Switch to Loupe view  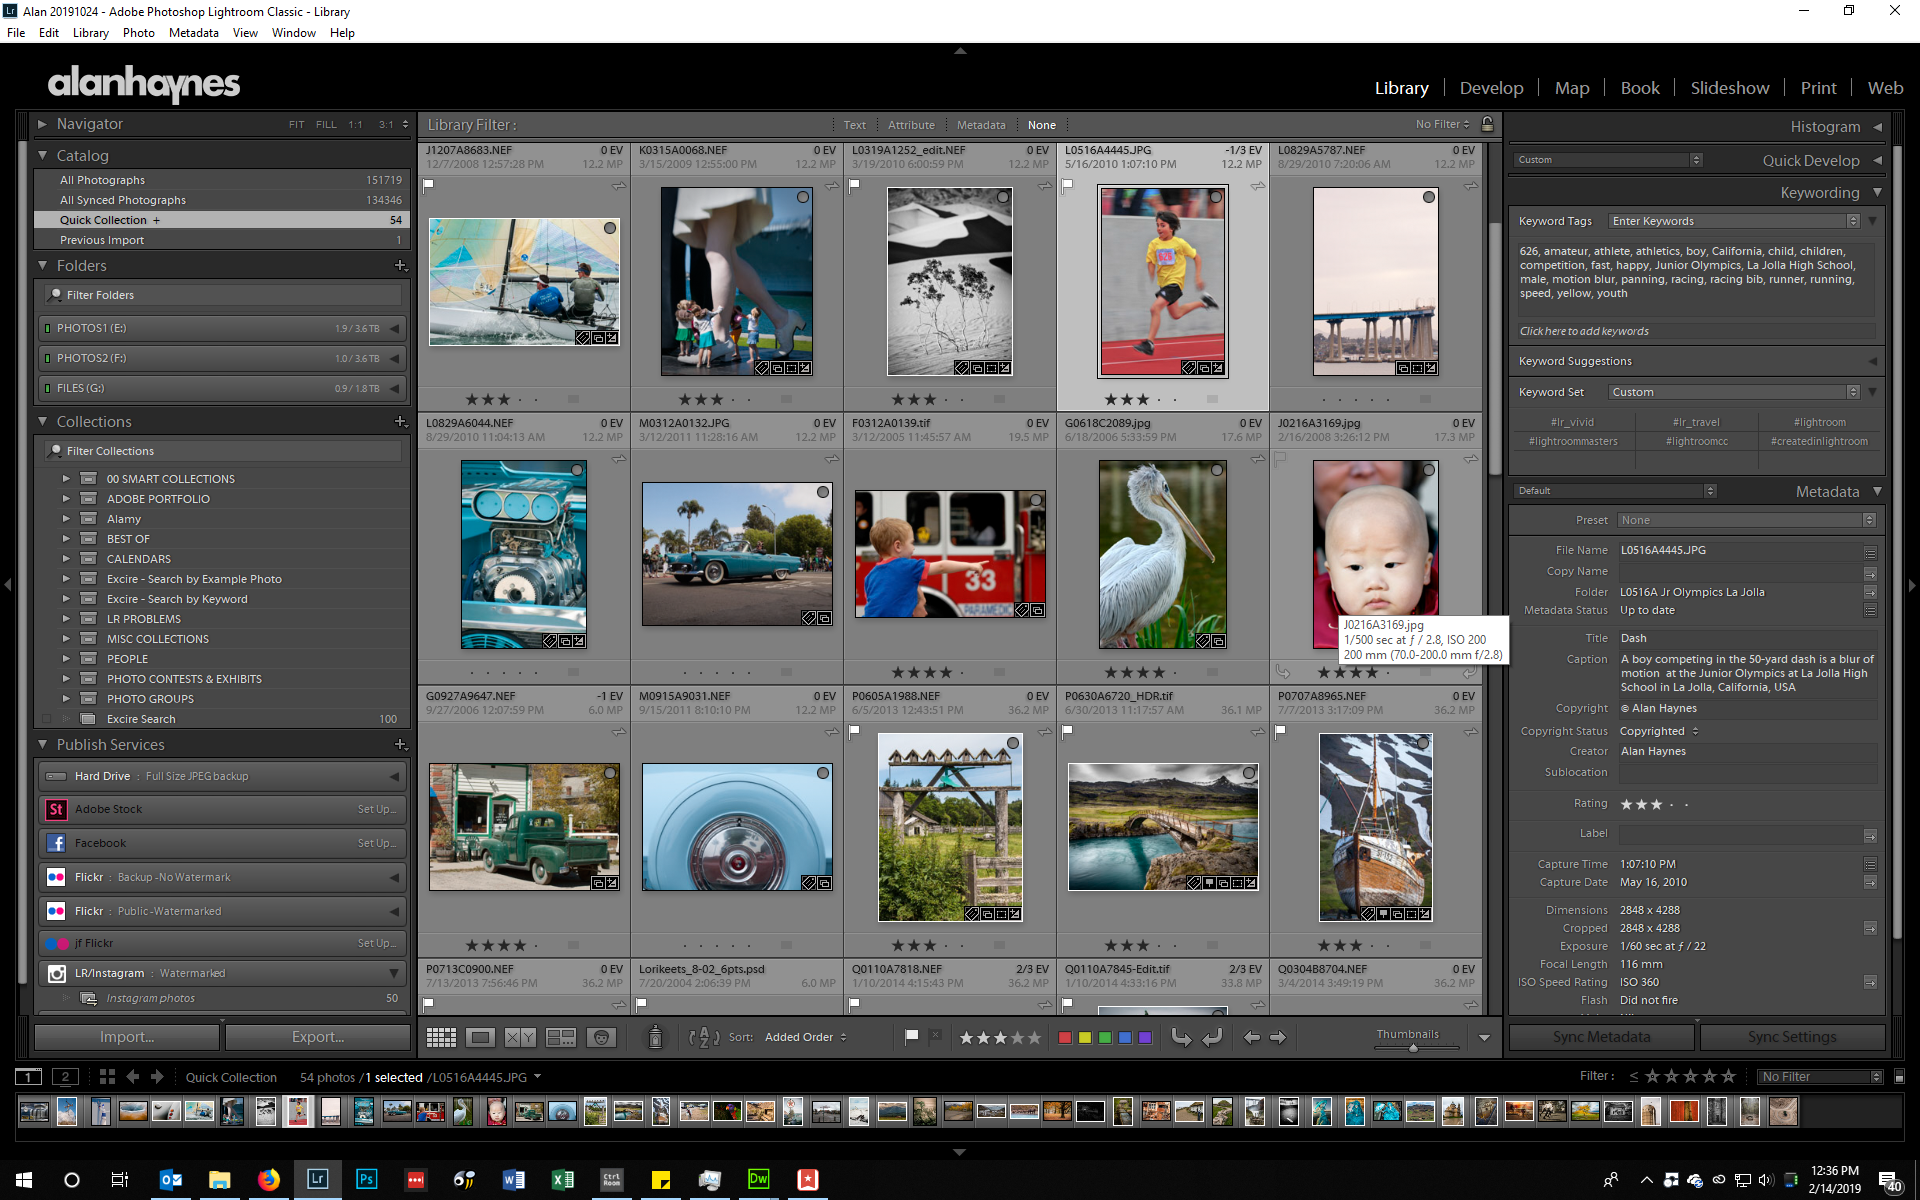[x=481, y=1037]
